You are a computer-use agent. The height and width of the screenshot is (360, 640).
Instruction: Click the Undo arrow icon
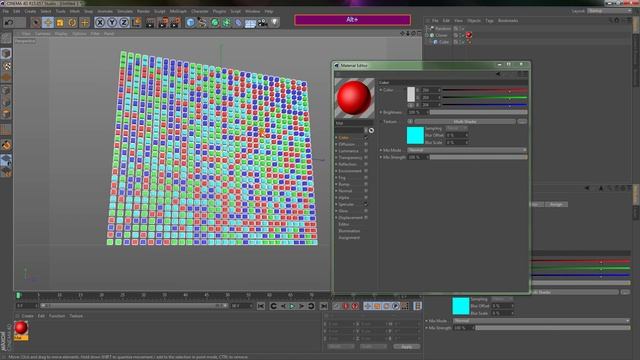tap(9, 22)
